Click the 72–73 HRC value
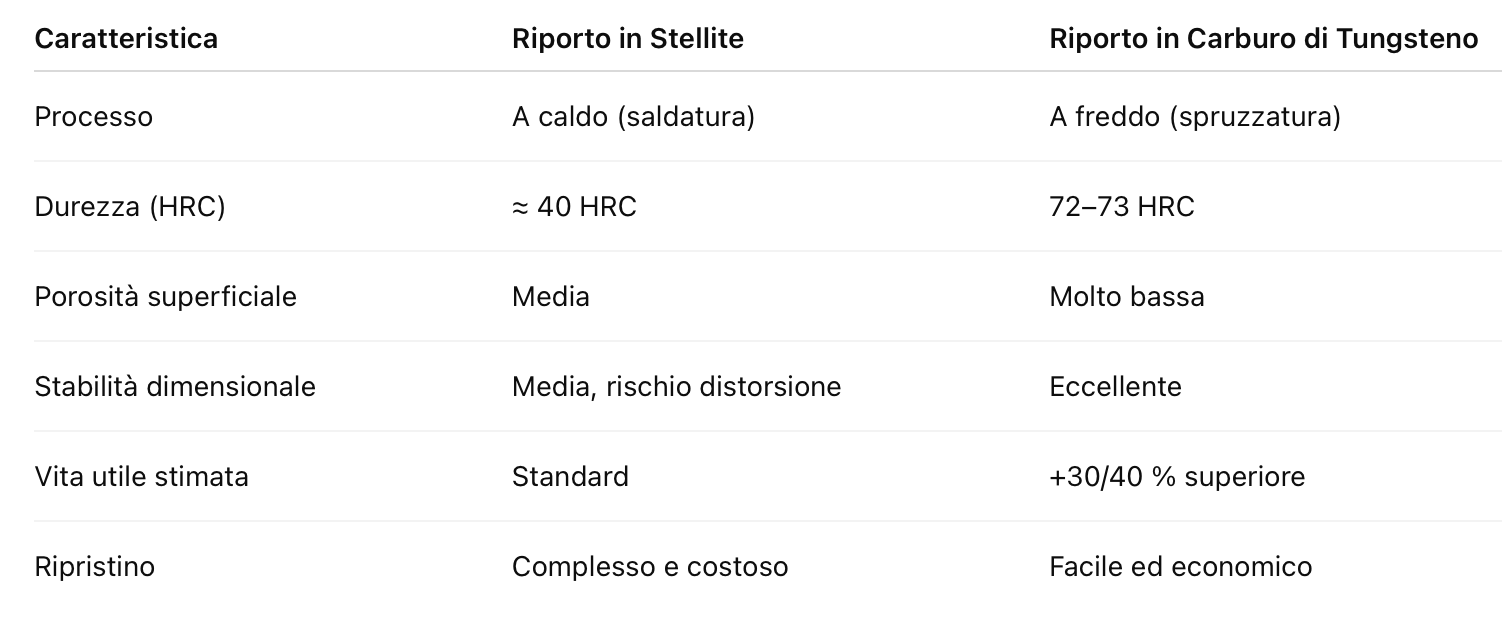The image size is (1502, 636). [1121, 207]
